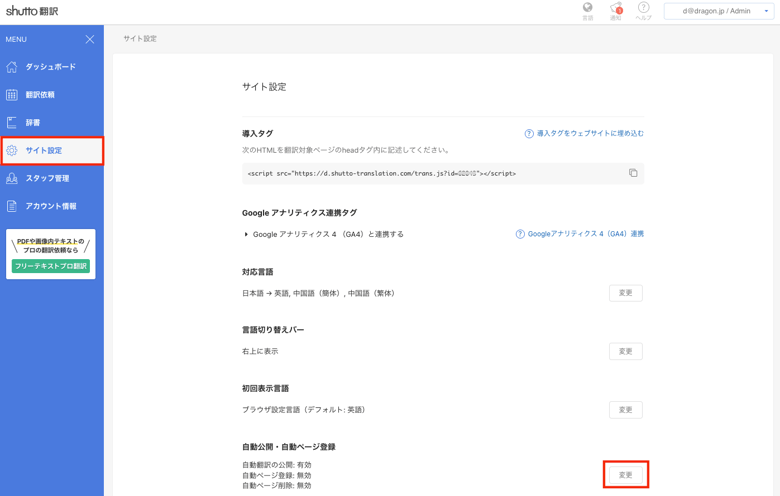Click the 日本語 → 英語 languages text
780x496 pixels.
coord(318,294)
